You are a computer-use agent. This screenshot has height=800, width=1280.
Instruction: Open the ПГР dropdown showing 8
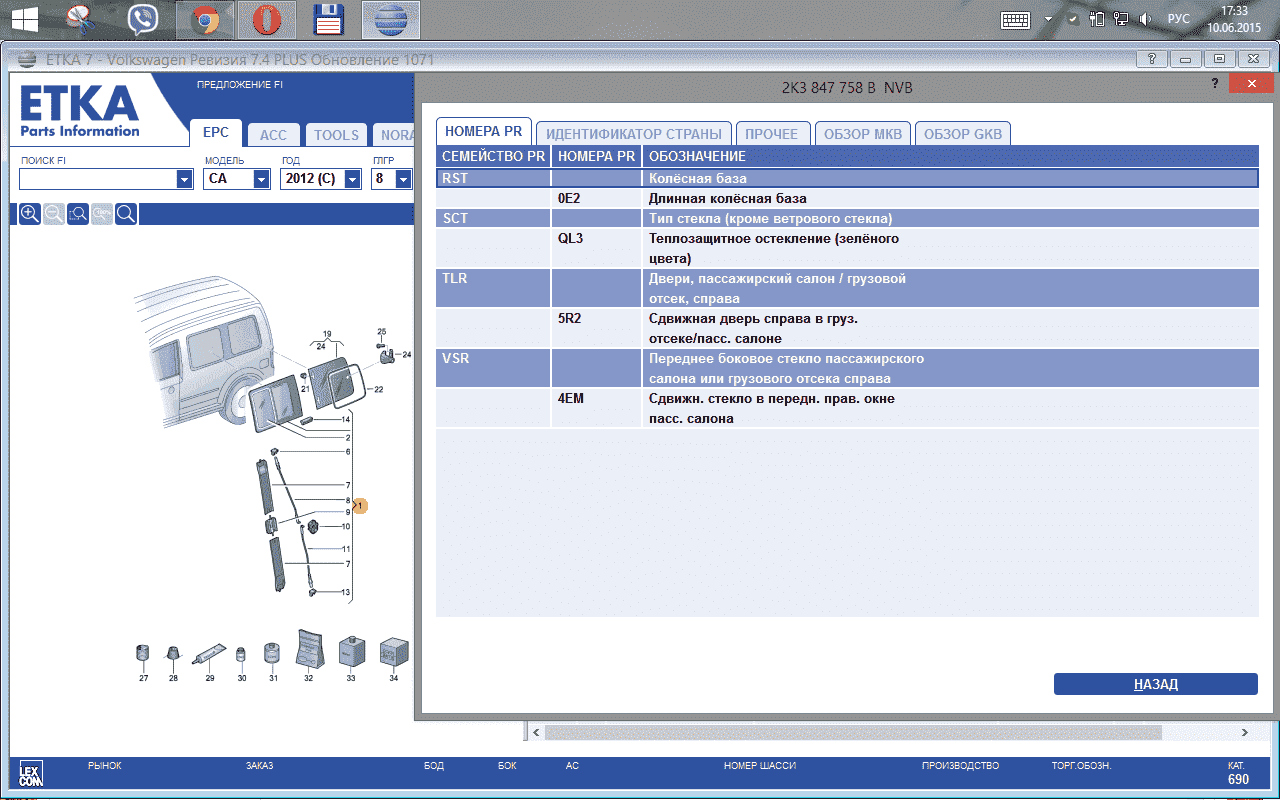(x=391, y=179)
